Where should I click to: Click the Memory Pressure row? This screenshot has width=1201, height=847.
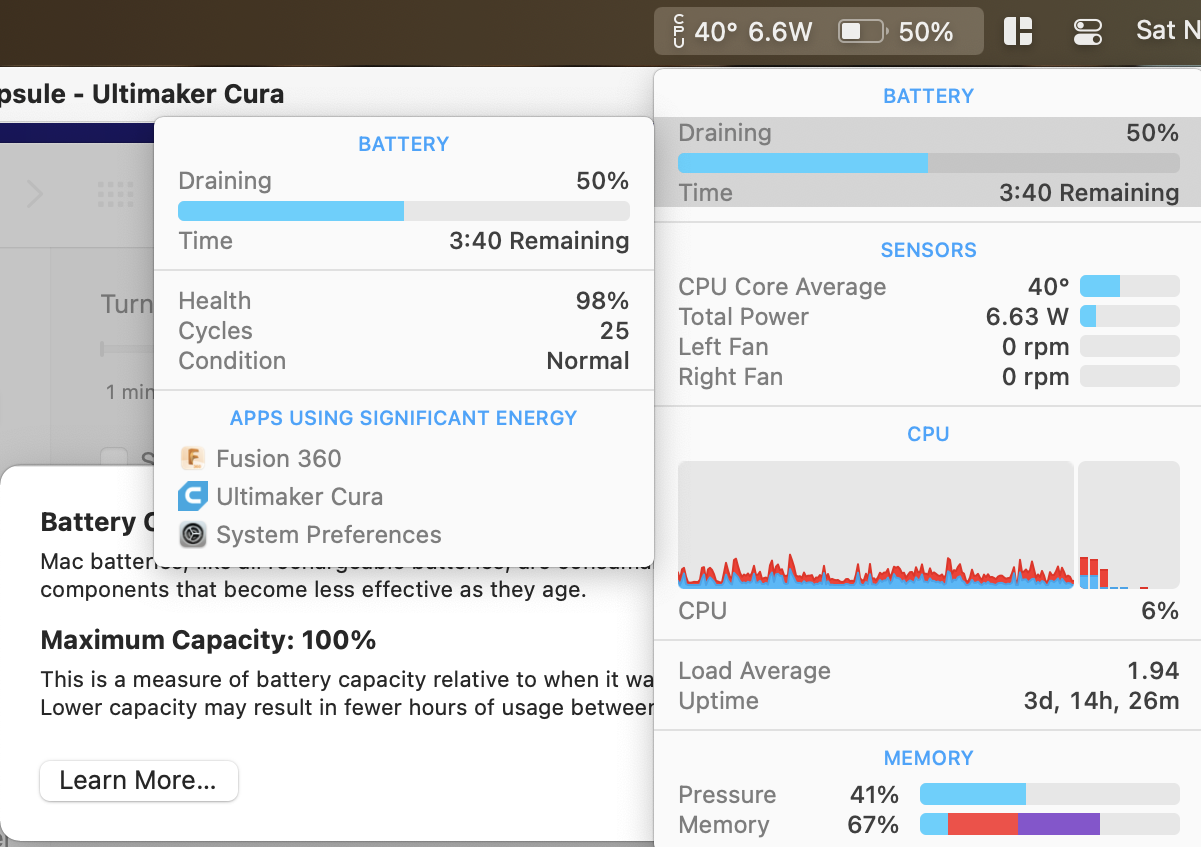[928, 795]
